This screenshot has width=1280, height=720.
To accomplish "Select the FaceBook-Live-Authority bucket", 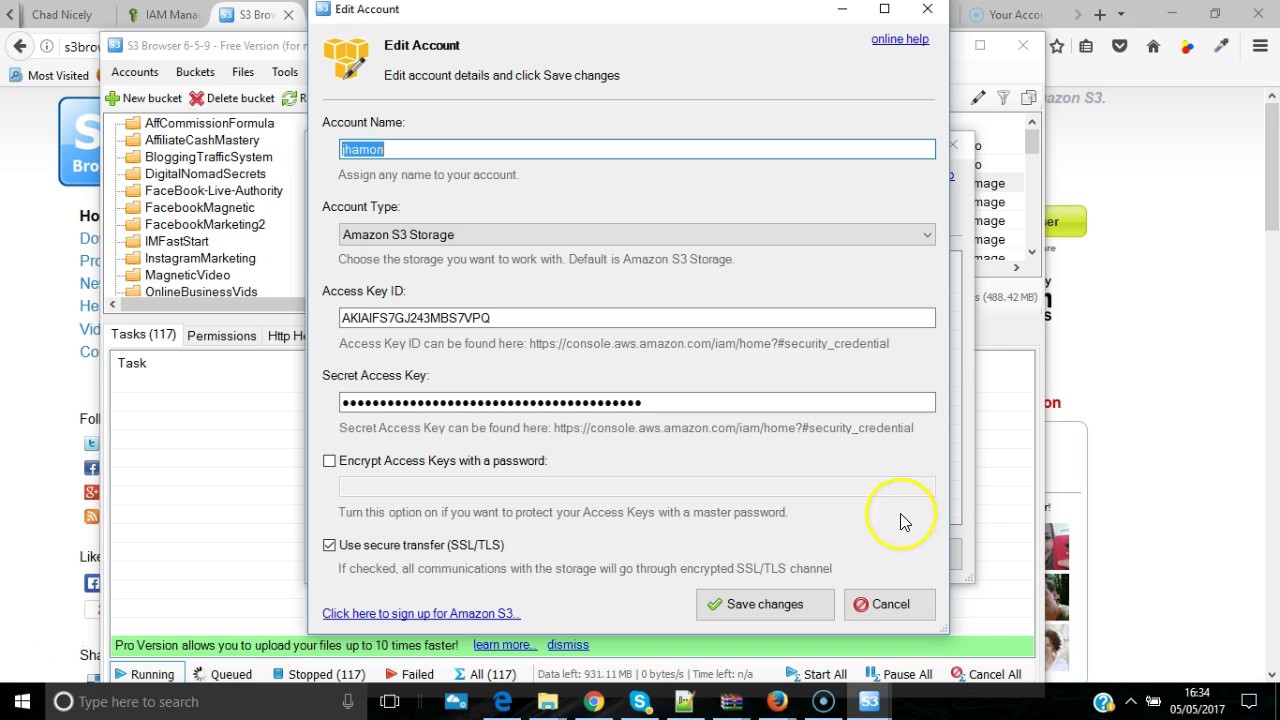I will [214, 190].
